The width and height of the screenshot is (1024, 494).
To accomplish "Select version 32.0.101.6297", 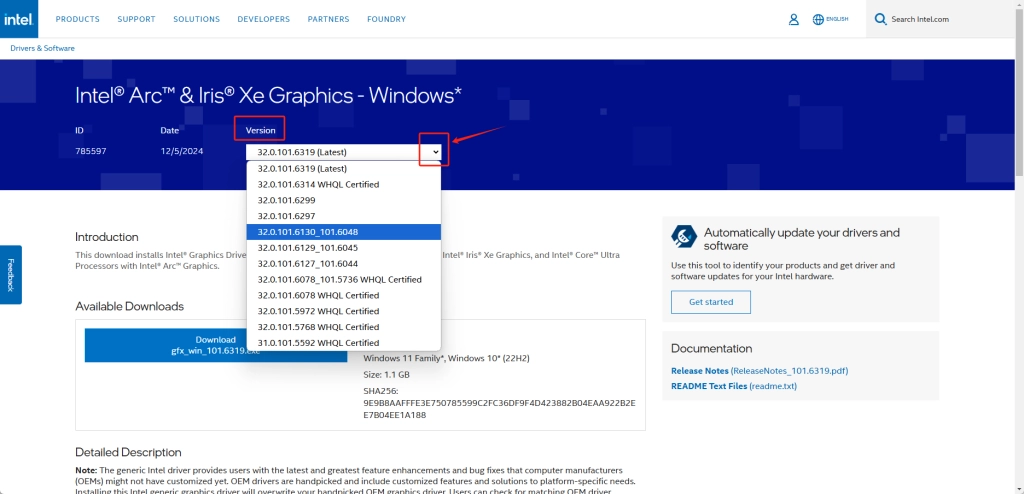I will [344, 216].
